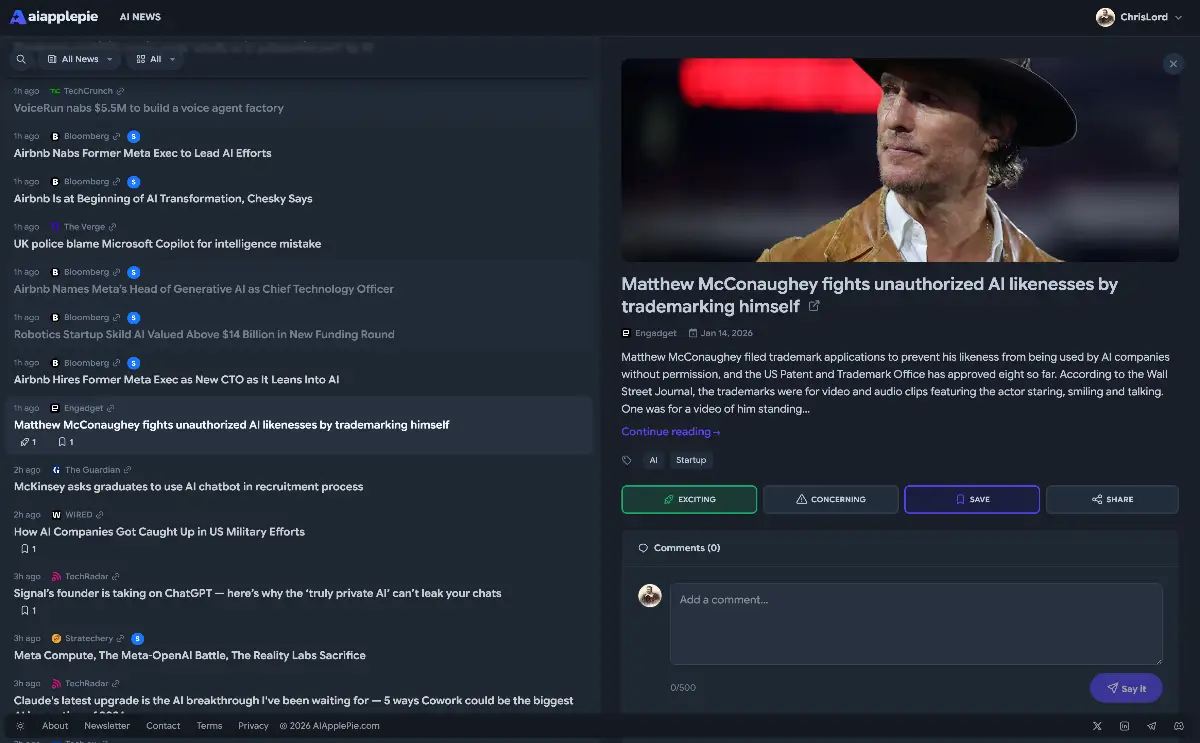Open the news search magnifier icon
The image size is (1200, 743).
[x=21, y=59]
